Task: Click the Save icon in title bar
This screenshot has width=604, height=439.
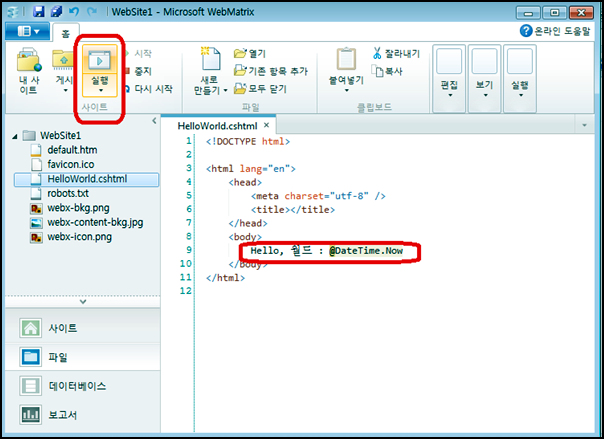Action: [x=38, y=12]
